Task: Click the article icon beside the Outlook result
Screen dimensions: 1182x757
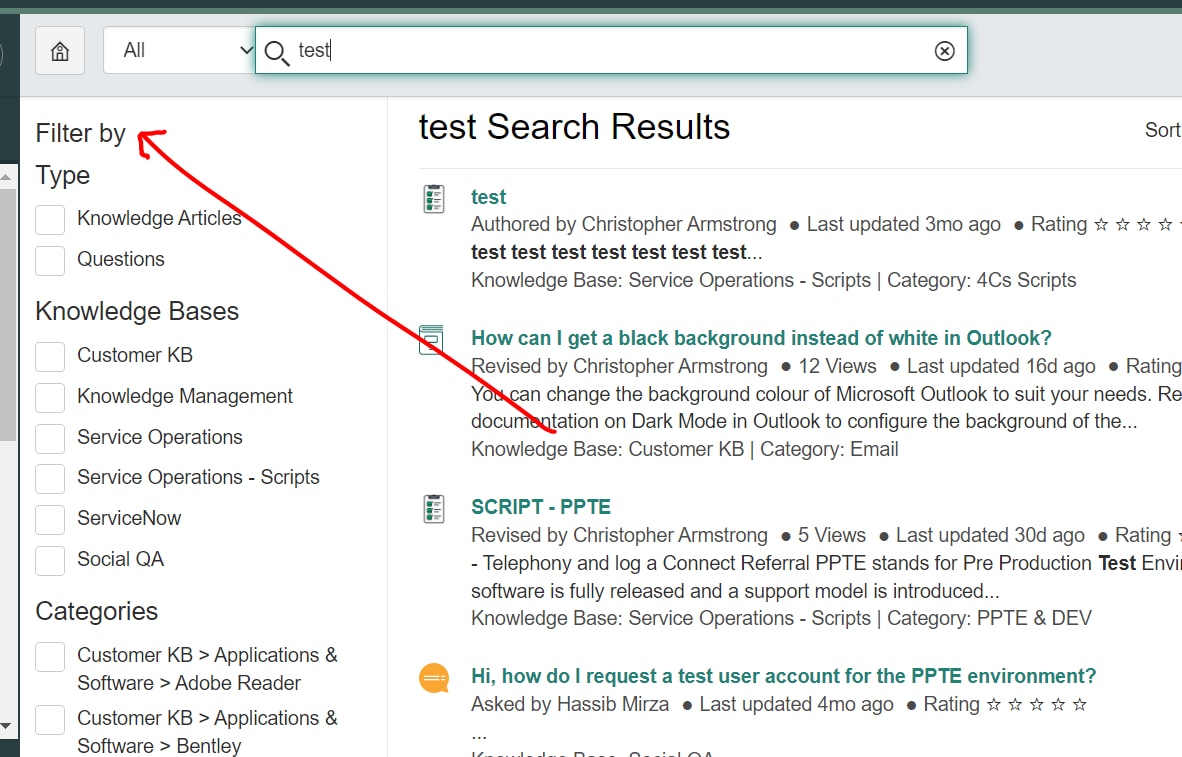Action: pos(431,340)
